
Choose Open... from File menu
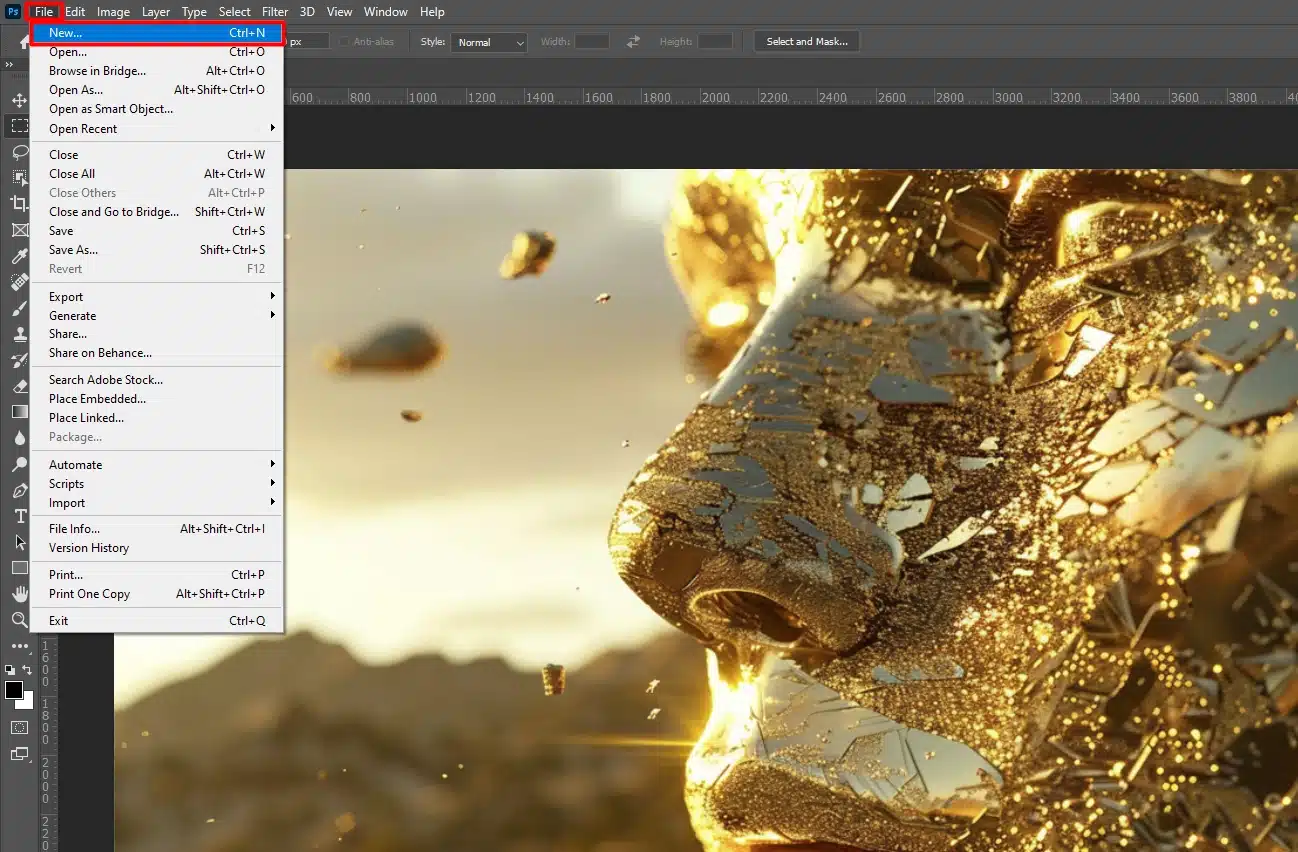click(157, 52)
